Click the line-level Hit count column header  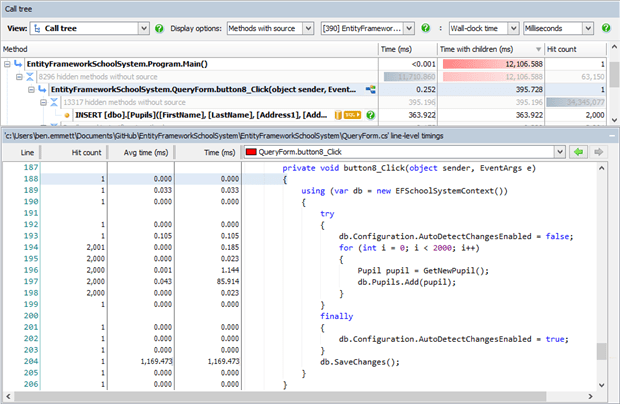pos(74,153)
